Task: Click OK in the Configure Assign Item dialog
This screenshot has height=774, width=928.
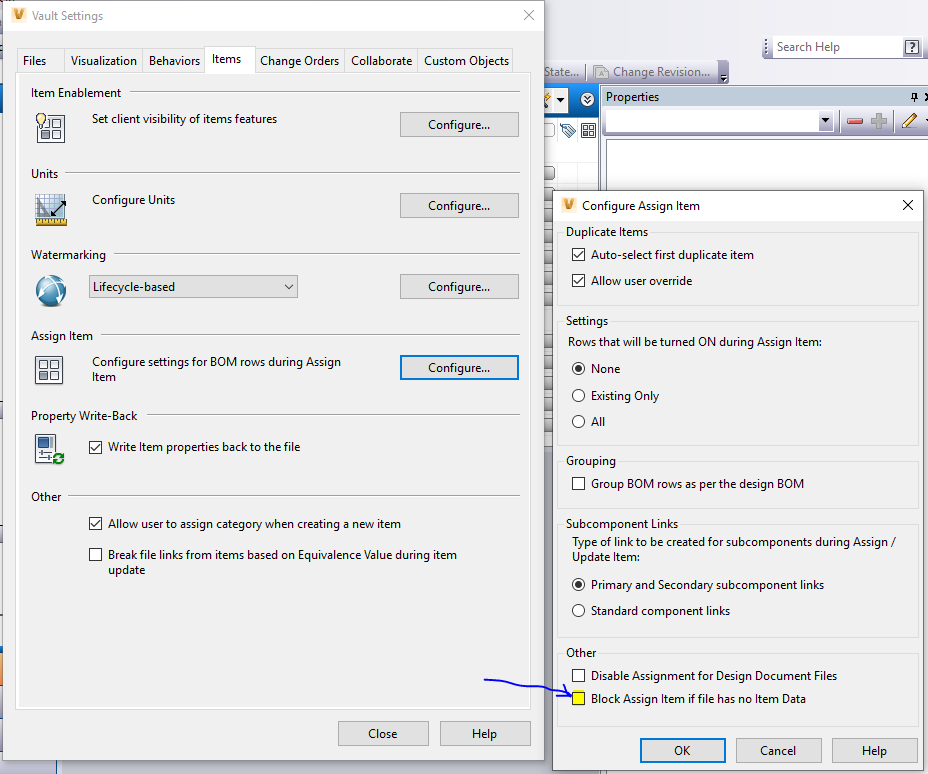Action: pos(683,750)
